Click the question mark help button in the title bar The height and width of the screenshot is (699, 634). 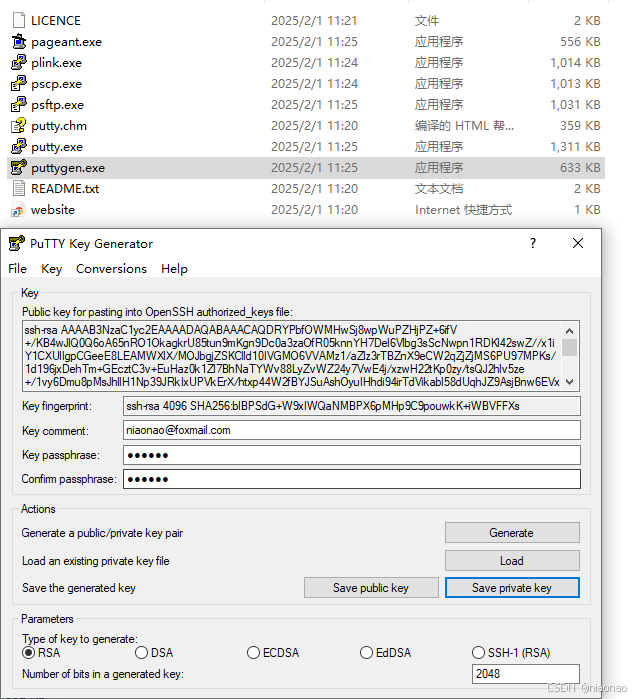pyautogui.click(x=533, y=243)
